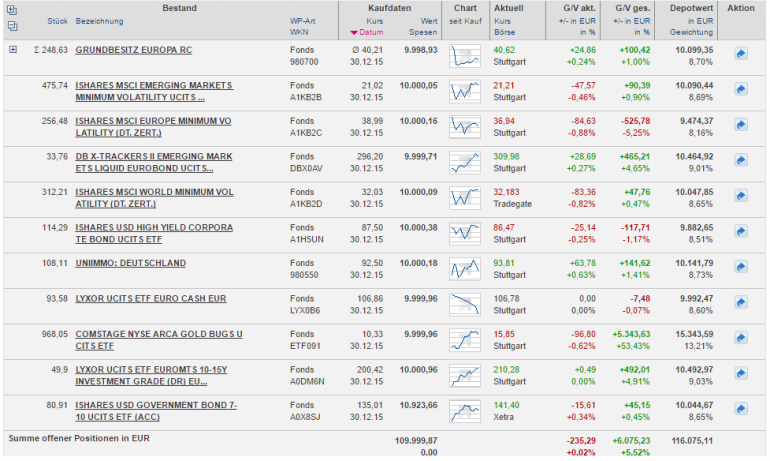
Task: Open action icon for ISHARES USD GOVERNMENT BOND
Action: coord(741,408)
